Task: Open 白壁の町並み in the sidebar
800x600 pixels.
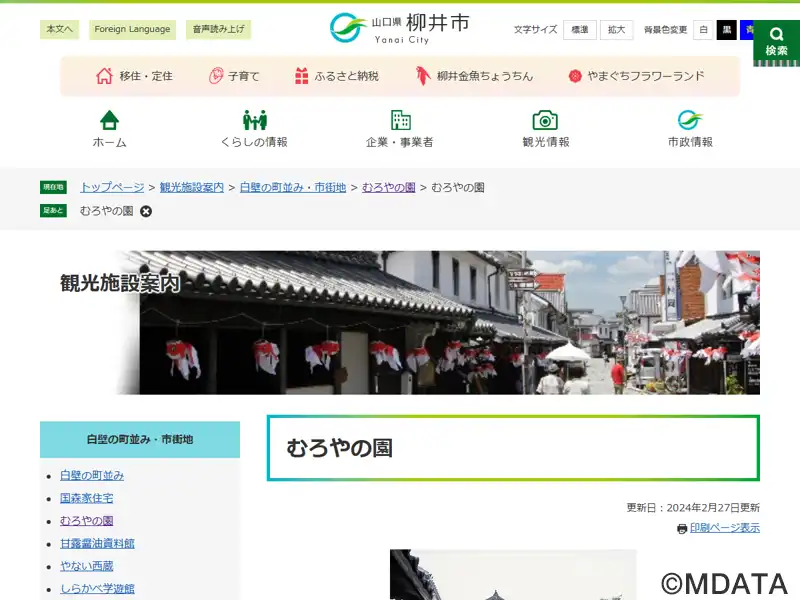Action: (92, 476)
